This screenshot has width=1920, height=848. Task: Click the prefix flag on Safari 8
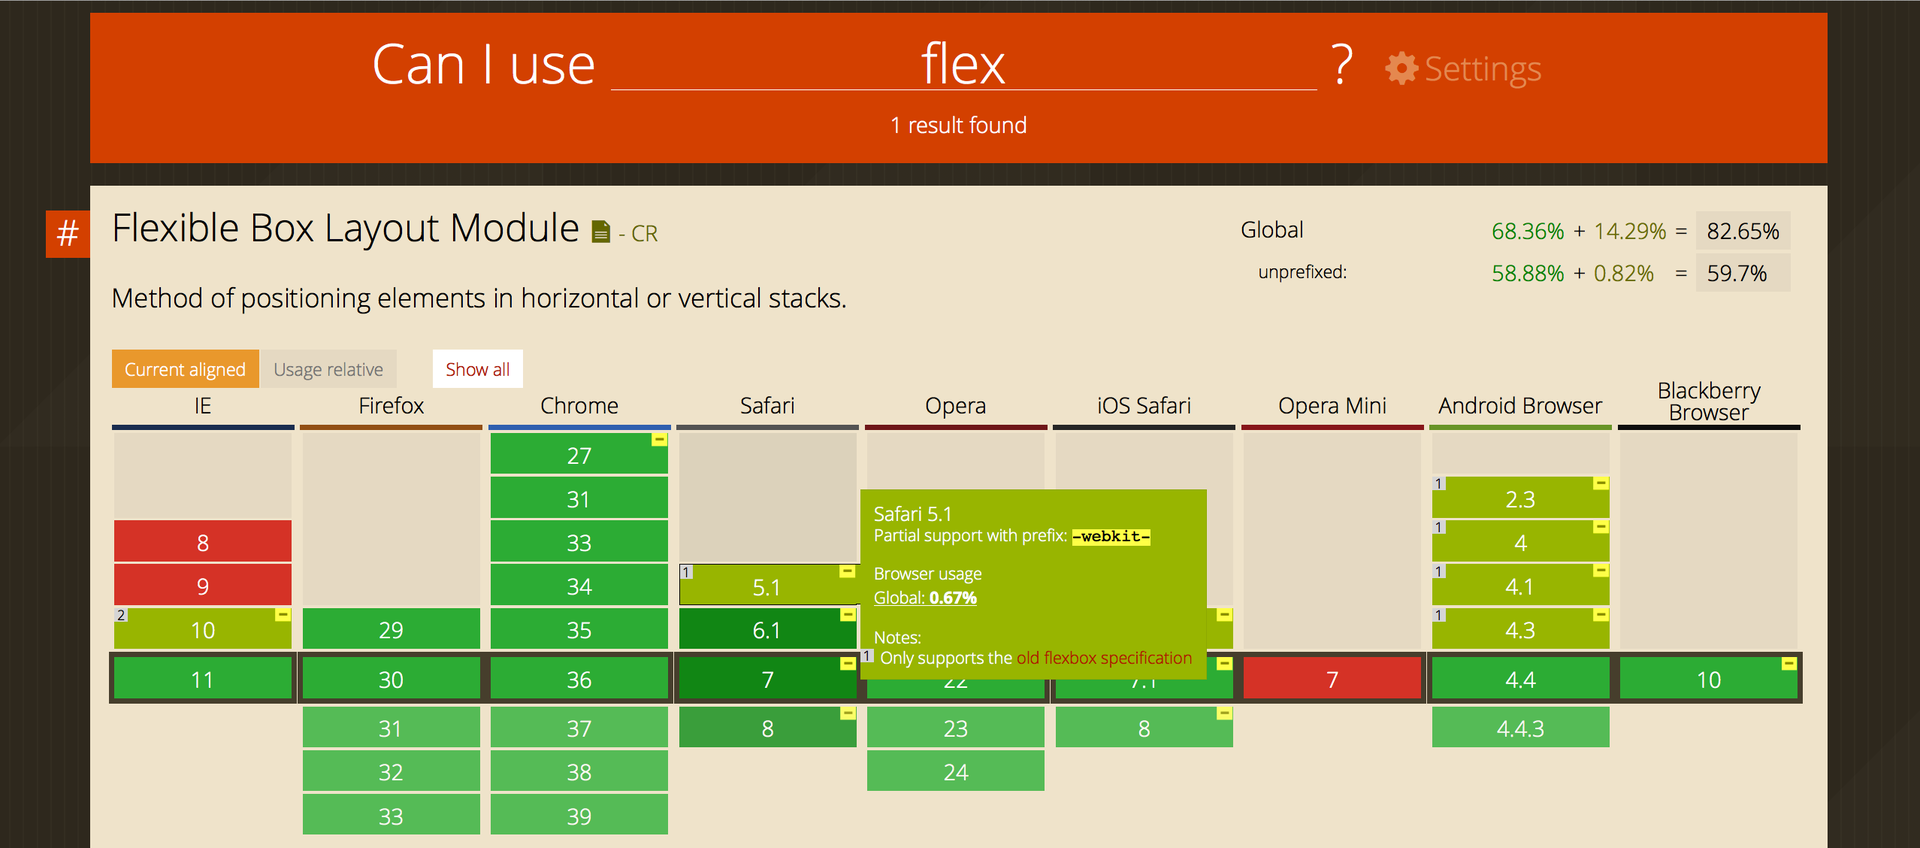848,713
